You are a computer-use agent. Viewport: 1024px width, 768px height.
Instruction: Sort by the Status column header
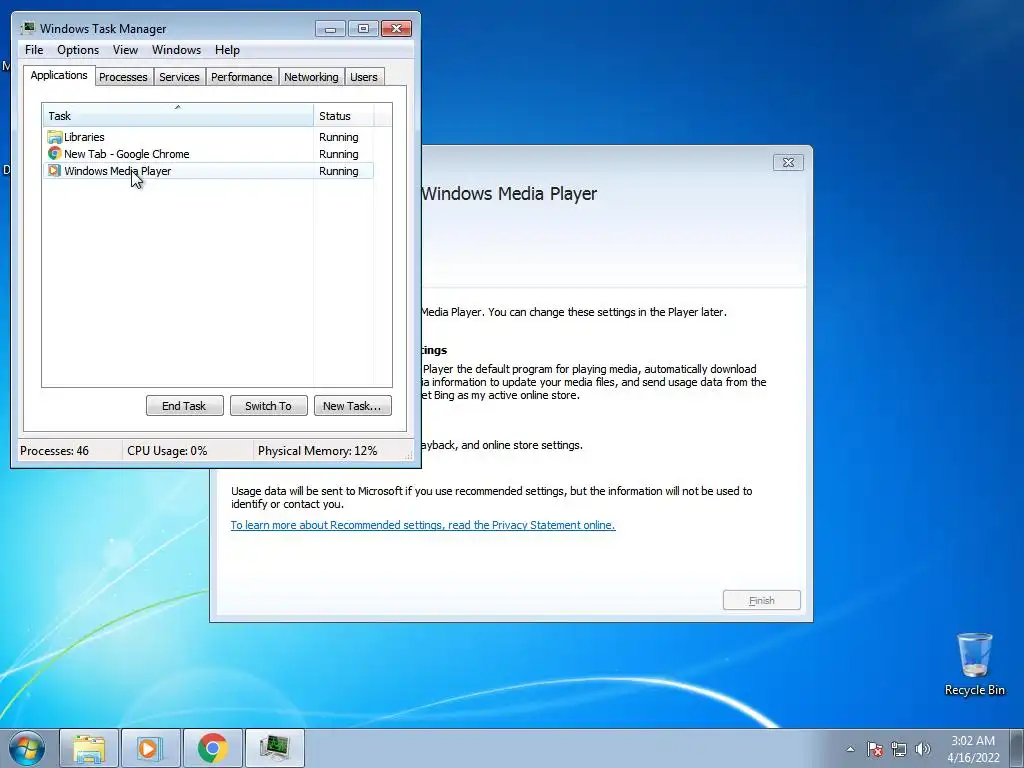coord(344,116)
